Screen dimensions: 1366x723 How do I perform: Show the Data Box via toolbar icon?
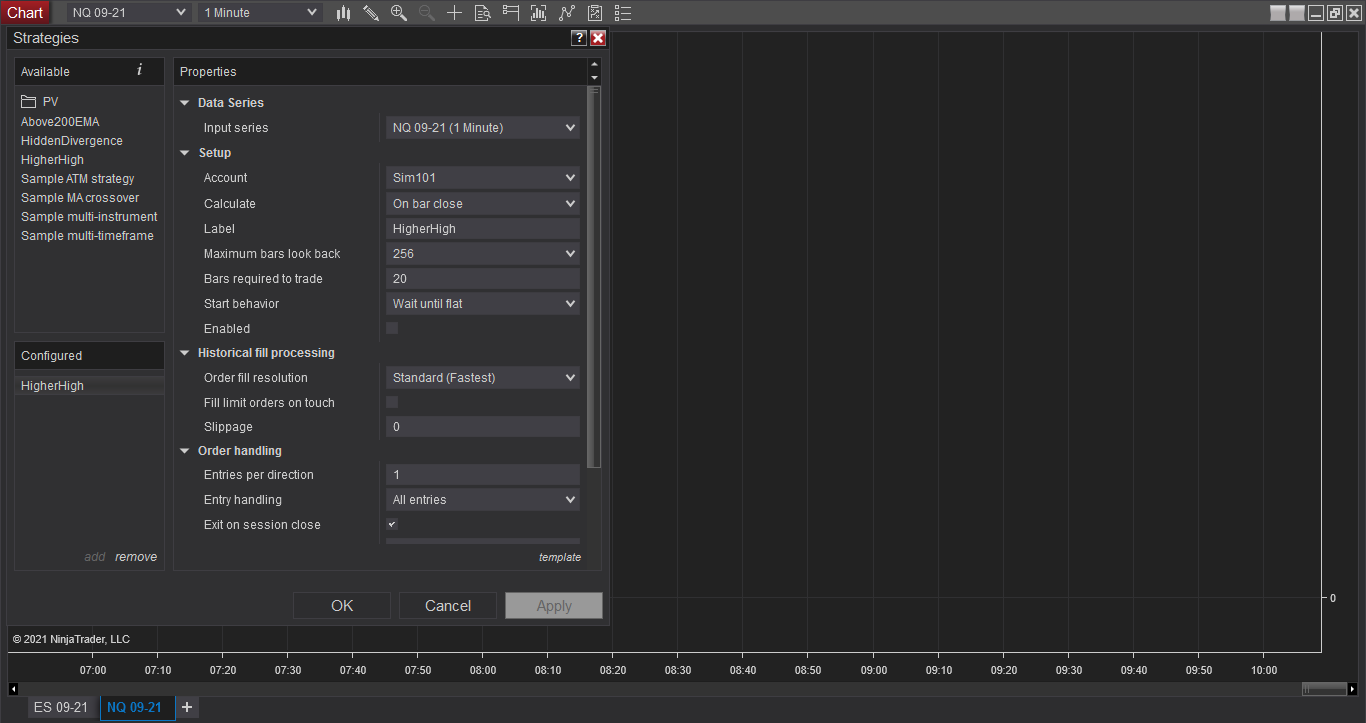(483, 13)
